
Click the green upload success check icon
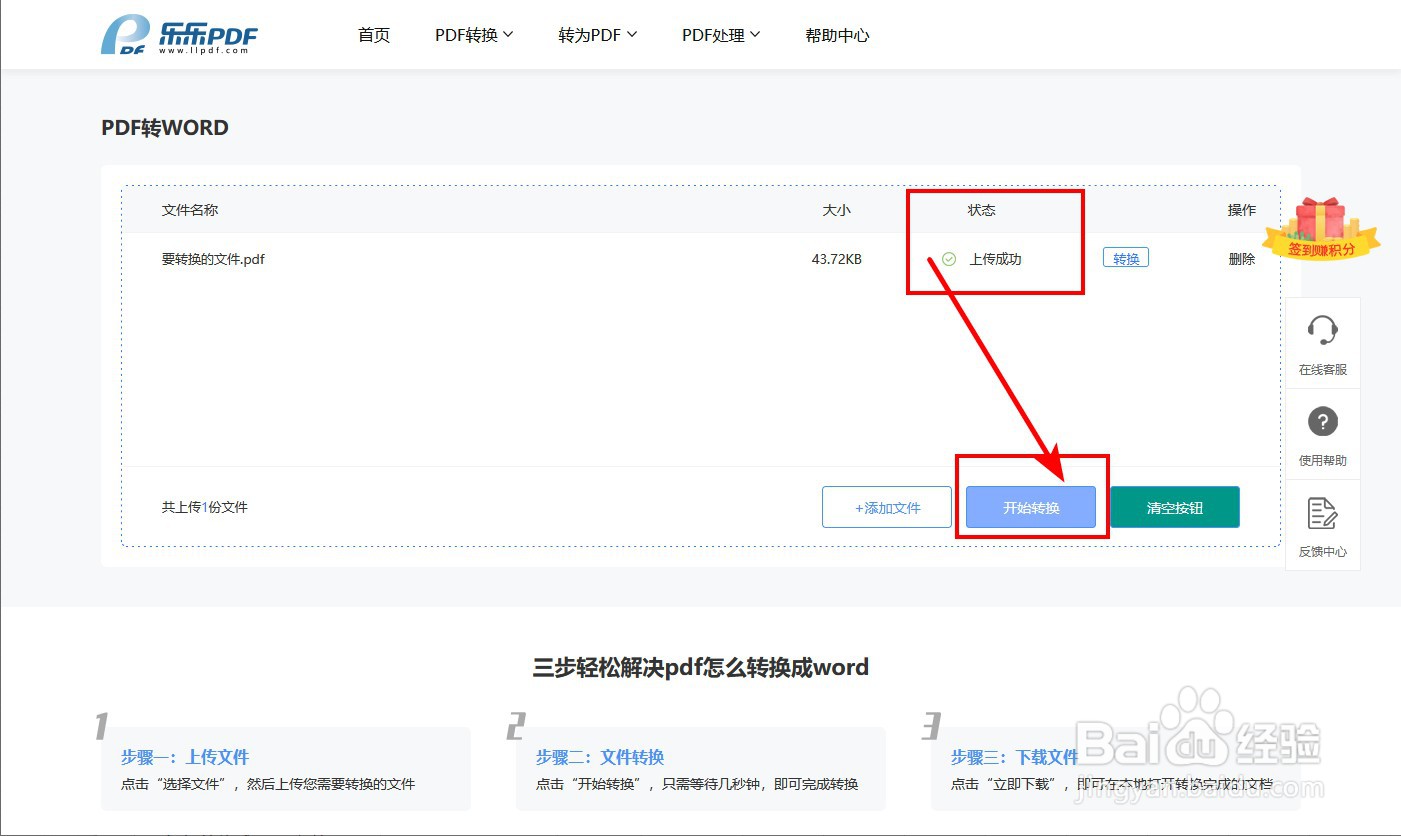tap(948, 258)
